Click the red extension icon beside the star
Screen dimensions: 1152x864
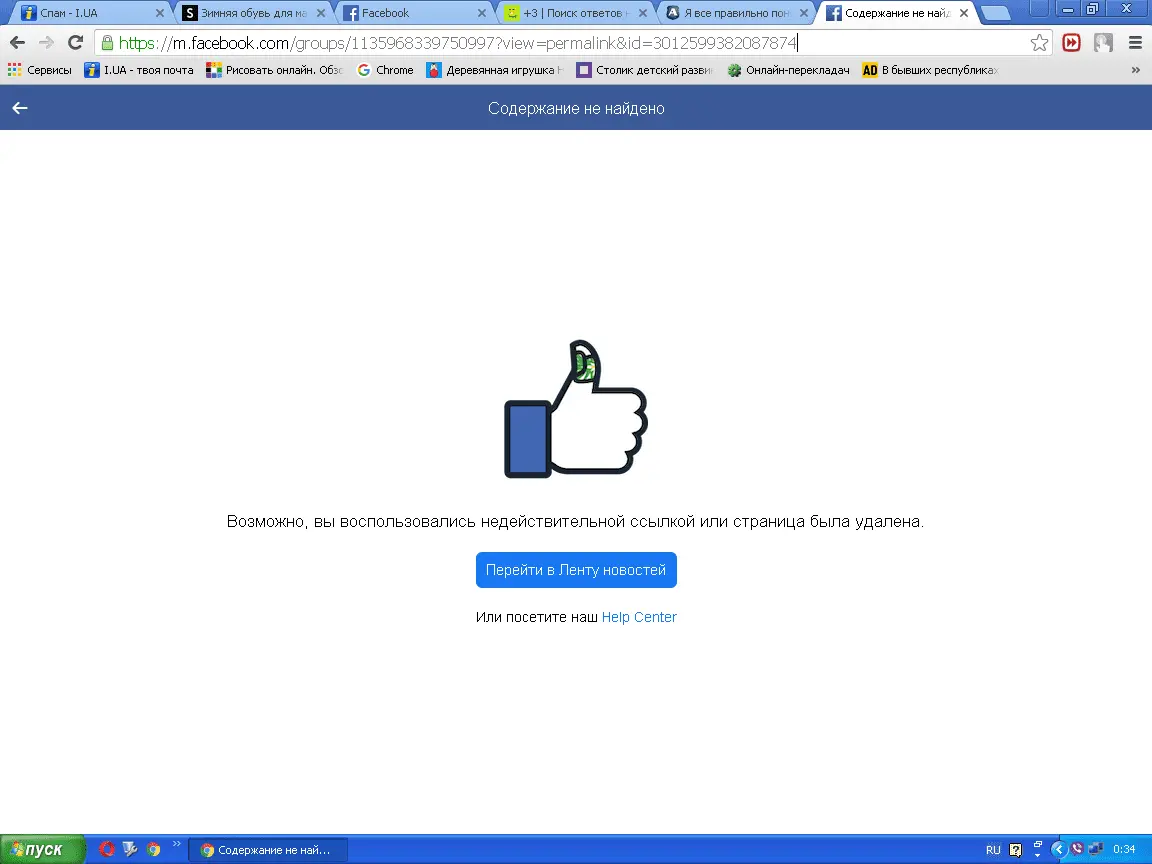tap(1071, 43)
